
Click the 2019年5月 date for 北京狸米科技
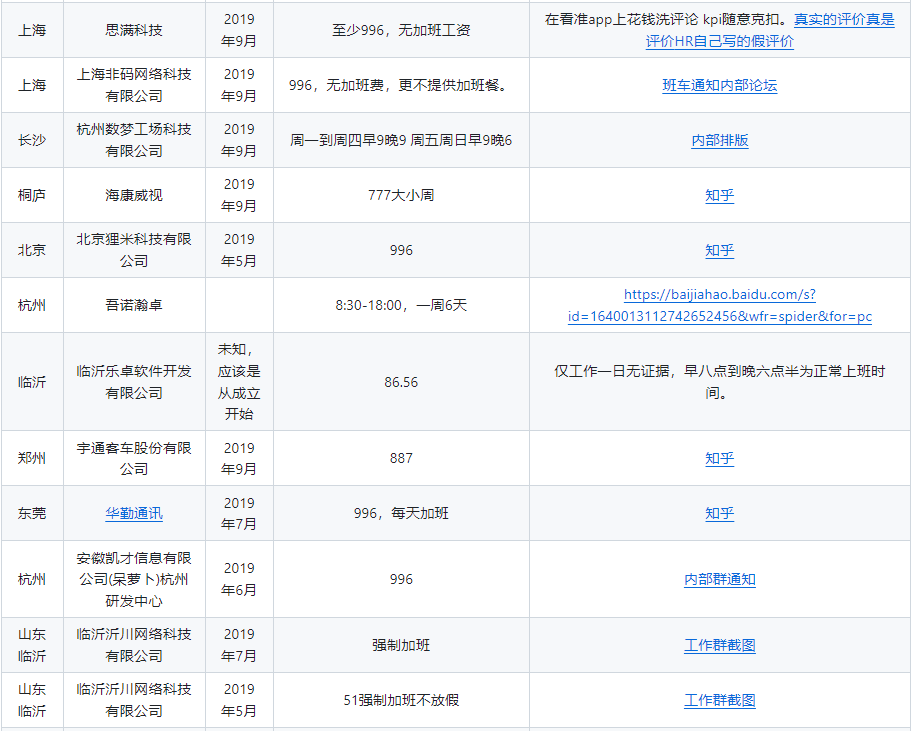[239, 250]
